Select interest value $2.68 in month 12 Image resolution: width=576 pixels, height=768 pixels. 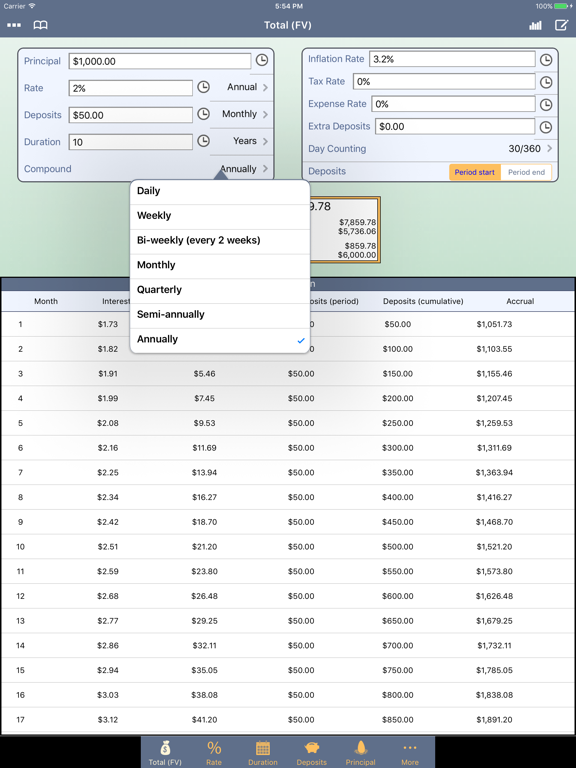[x=107, y=596]
